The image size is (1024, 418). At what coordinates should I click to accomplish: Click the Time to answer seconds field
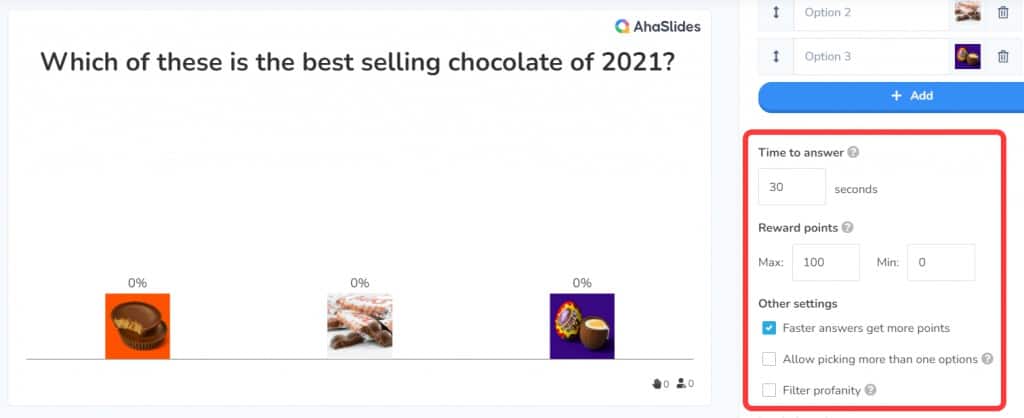point(792,187)
